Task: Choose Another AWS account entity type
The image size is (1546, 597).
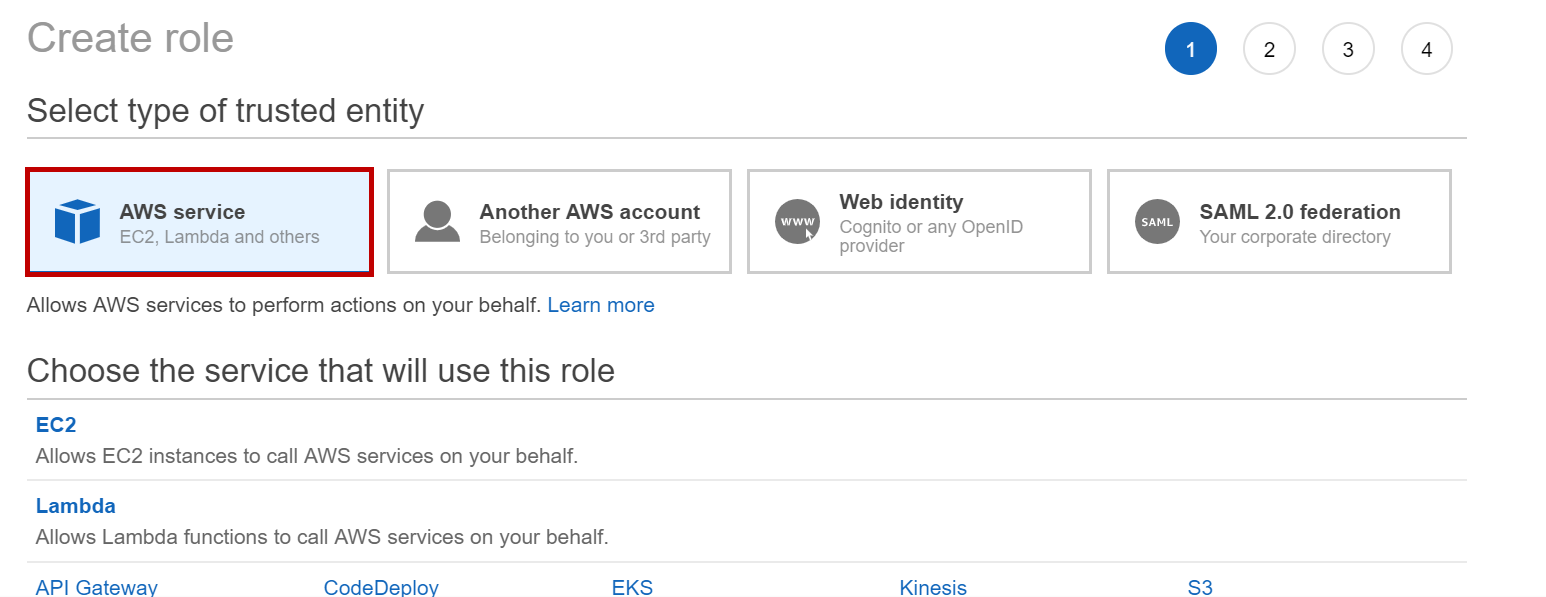Action: tap(559, 222)
